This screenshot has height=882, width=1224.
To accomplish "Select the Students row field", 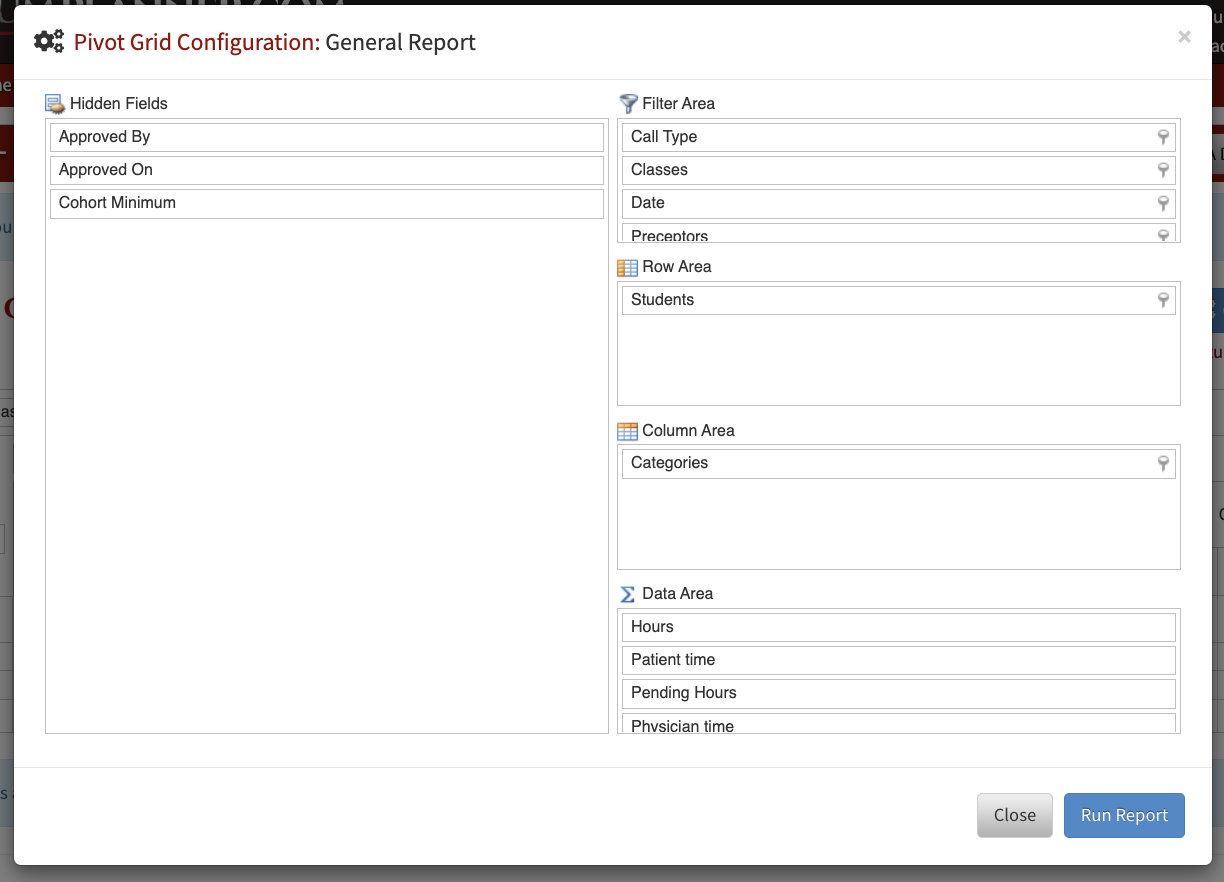I will click(898, 300).
